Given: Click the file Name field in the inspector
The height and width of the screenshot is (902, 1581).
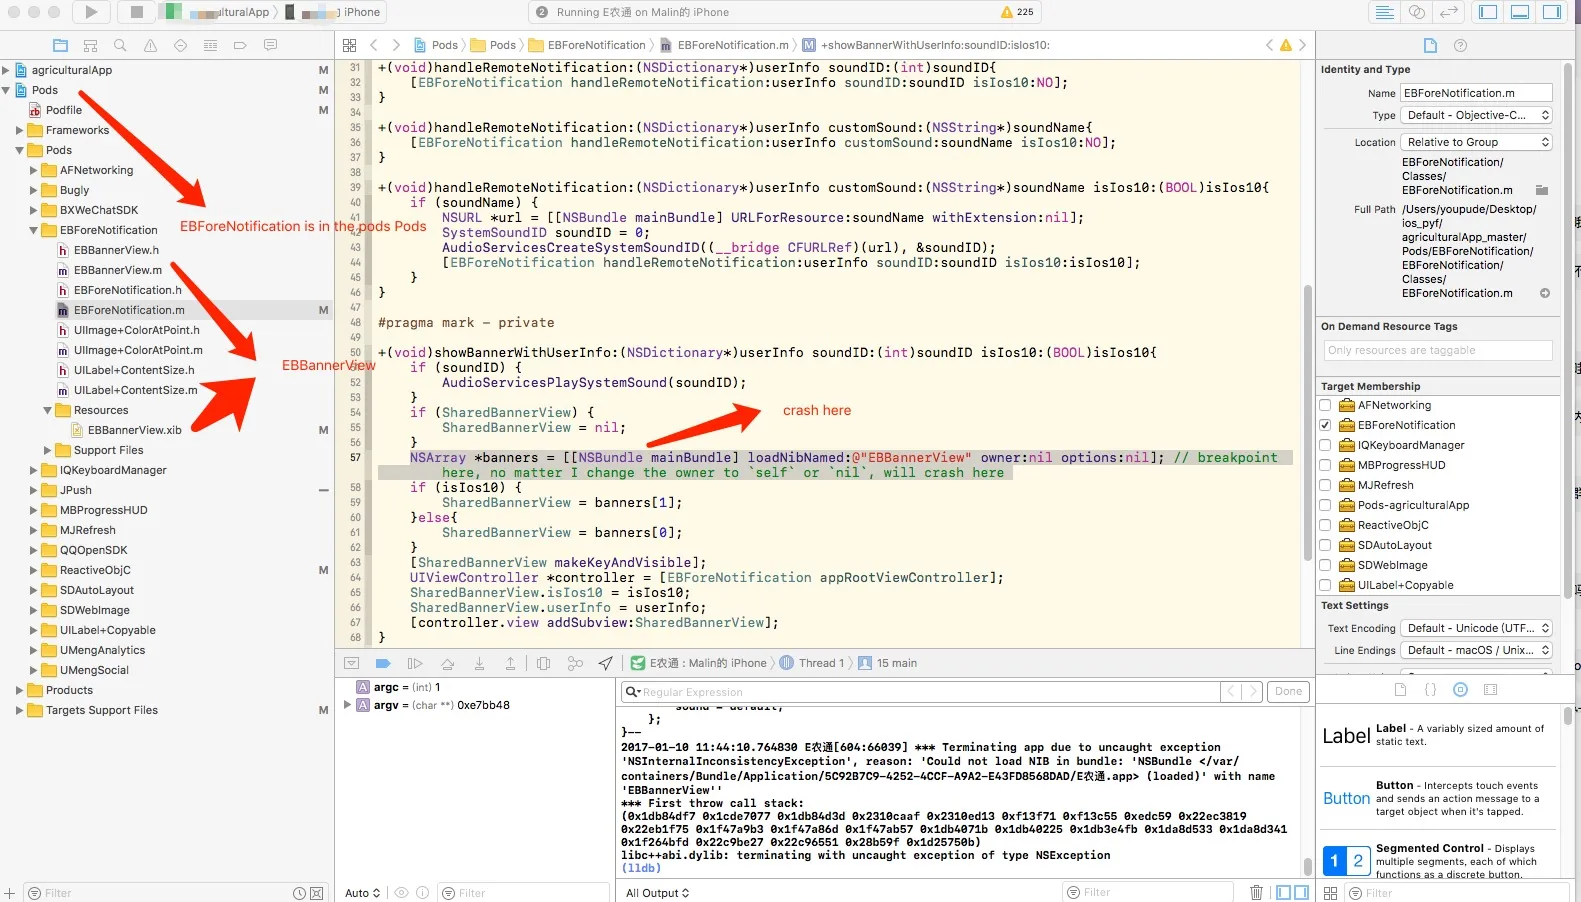Looking at the screenshot, I should tap(1476, 93).
